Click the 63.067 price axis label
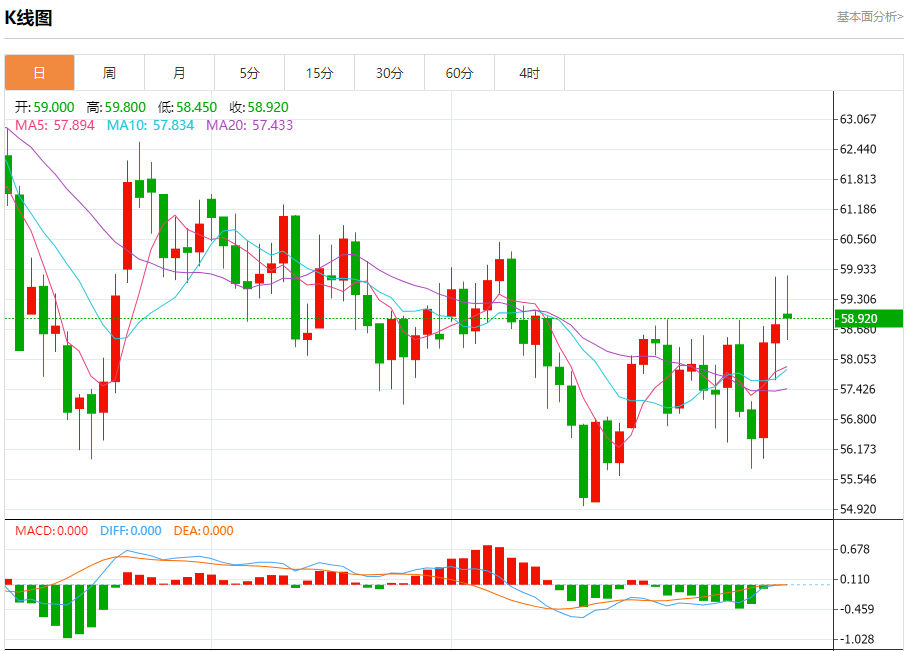The image size is (910, 651). pos(858,120)
